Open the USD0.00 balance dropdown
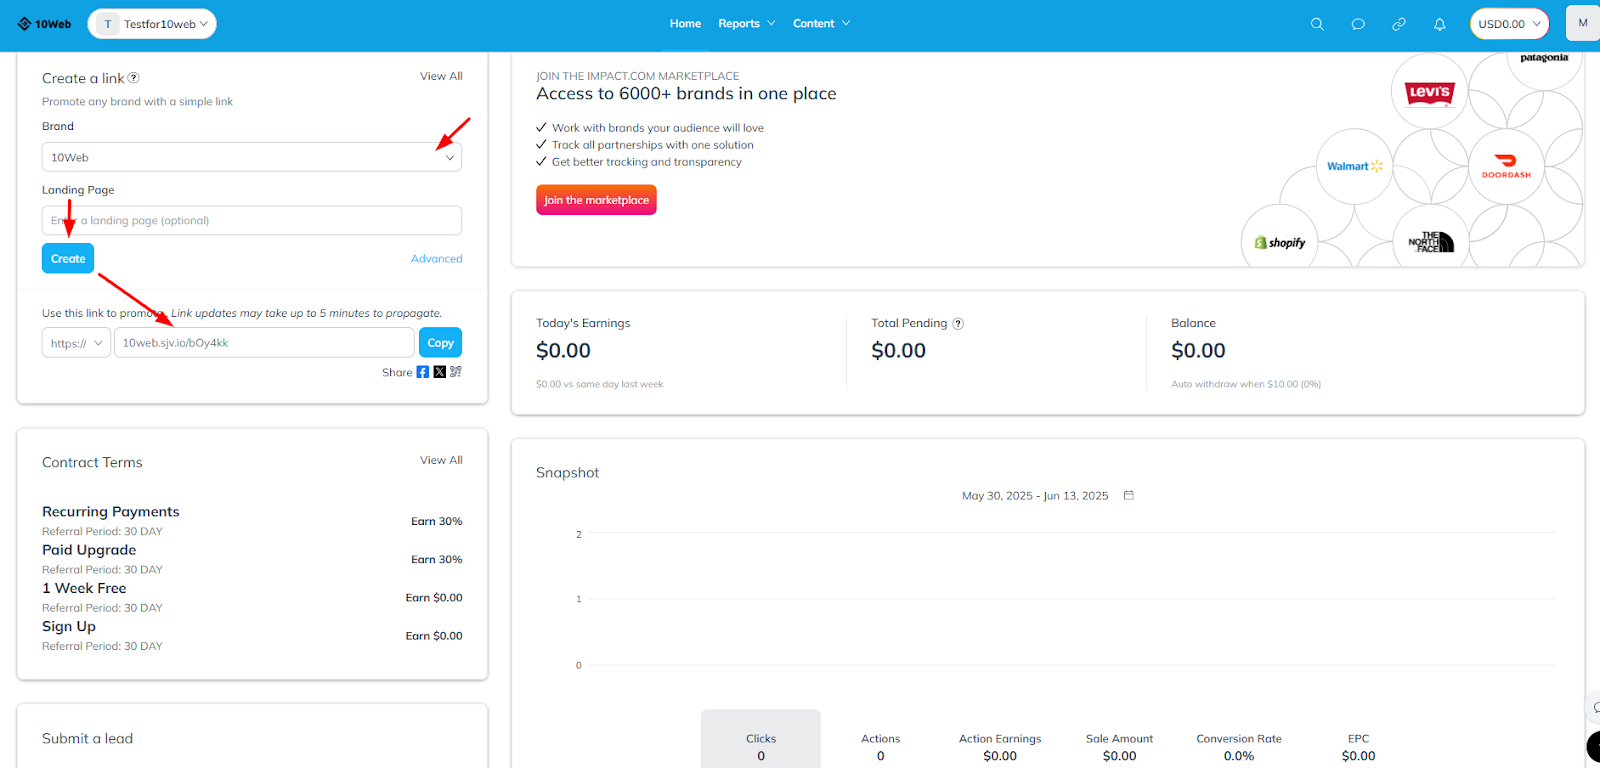1600x768 pixels. pos(1509,24)
